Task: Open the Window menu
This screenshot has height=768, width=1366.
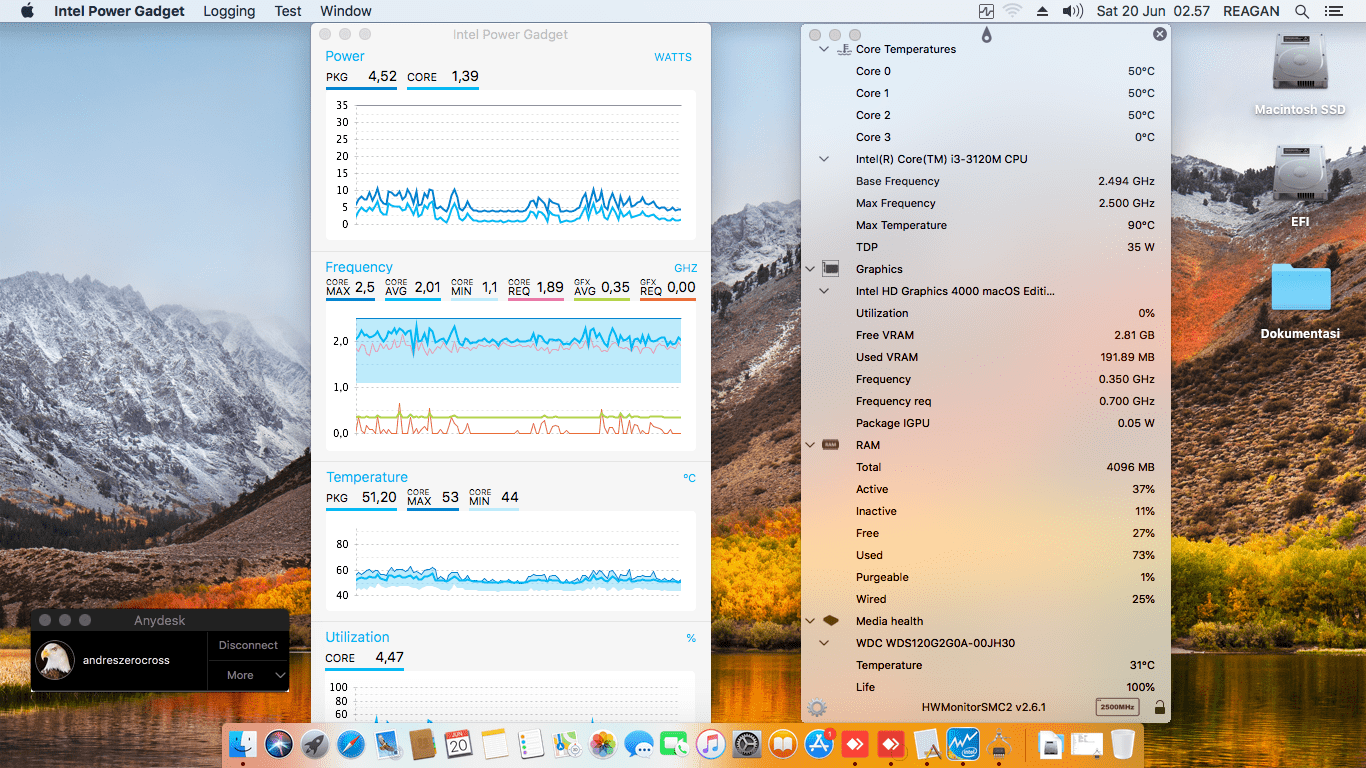Action: pos(345,11)
